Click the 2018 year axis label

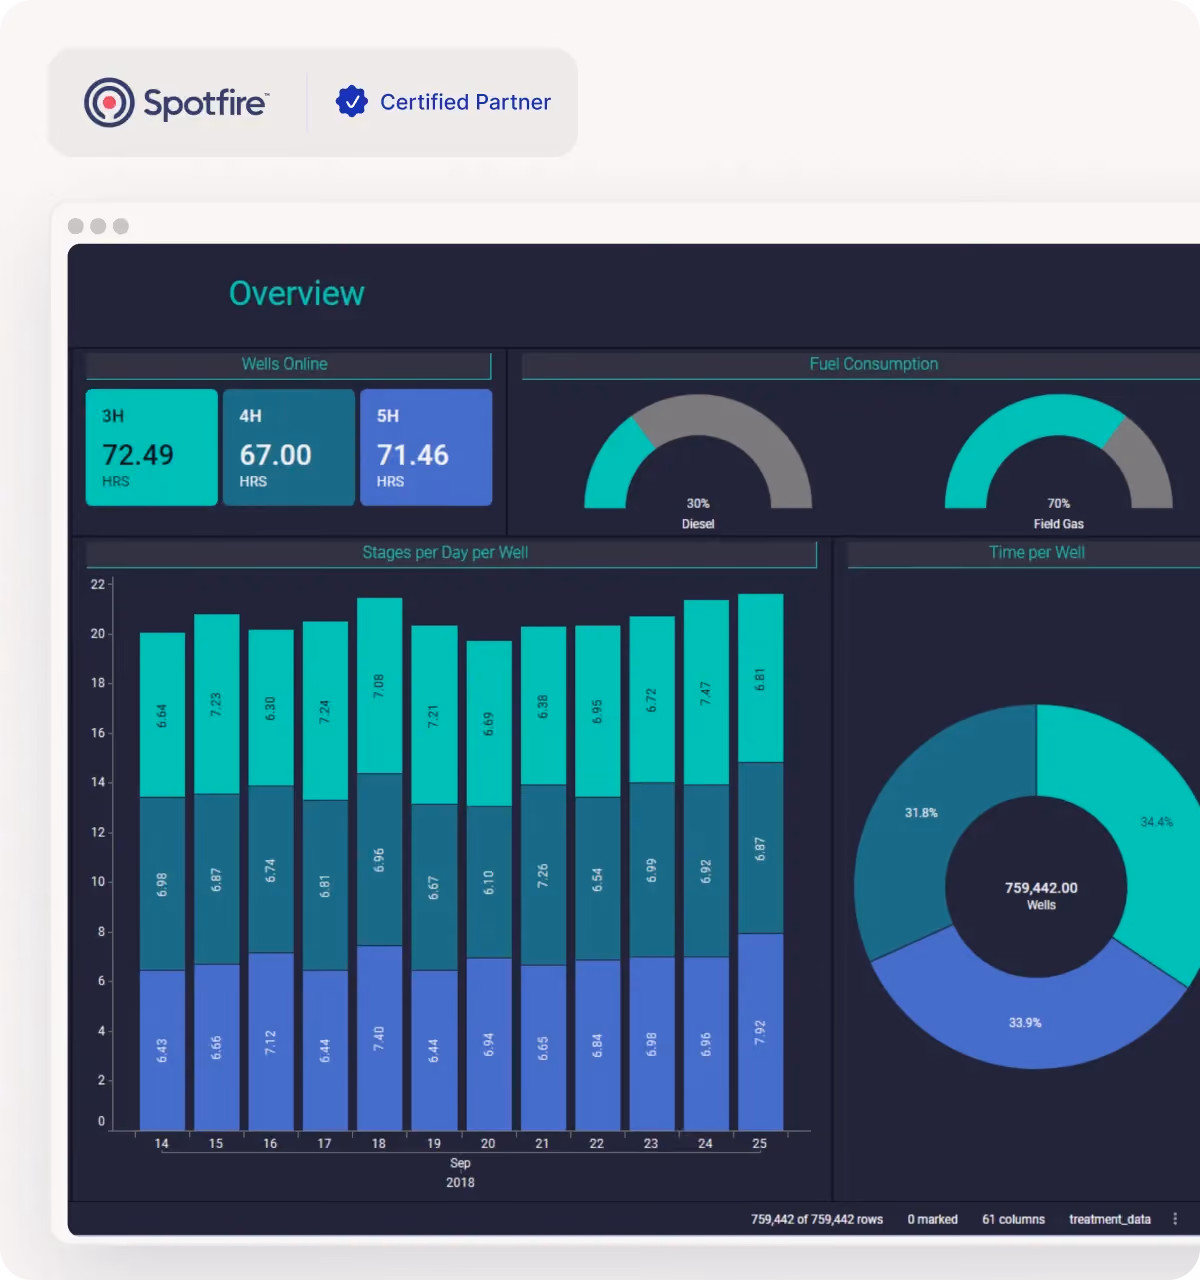[x=460, y=1182]
